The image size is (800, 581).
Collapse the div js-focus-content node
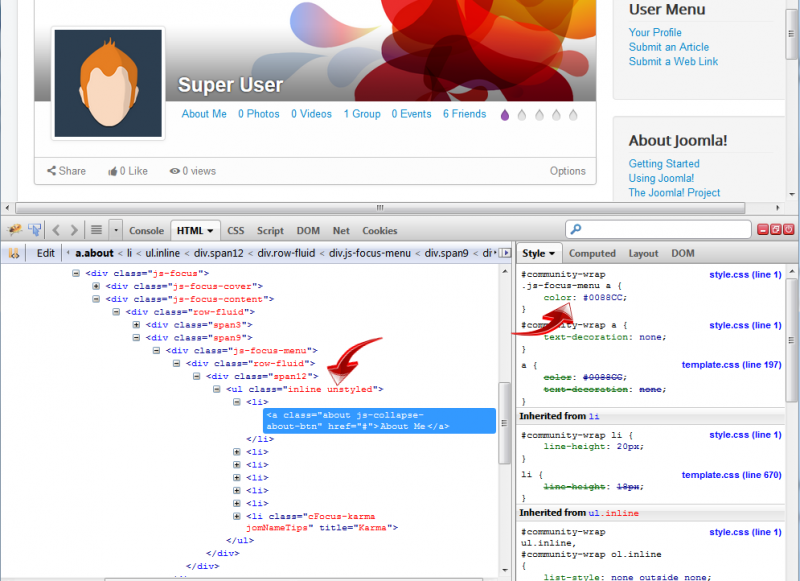95,299
